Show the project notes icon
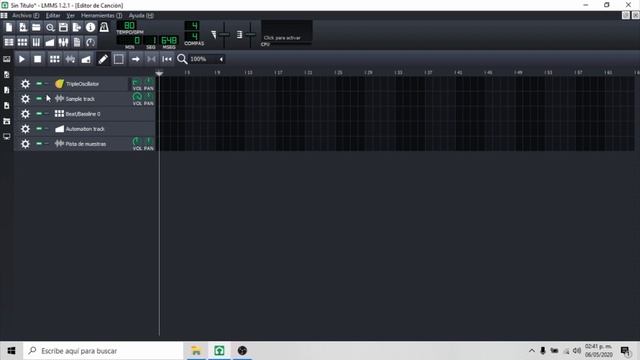640x360 pixels. [77, 42]
